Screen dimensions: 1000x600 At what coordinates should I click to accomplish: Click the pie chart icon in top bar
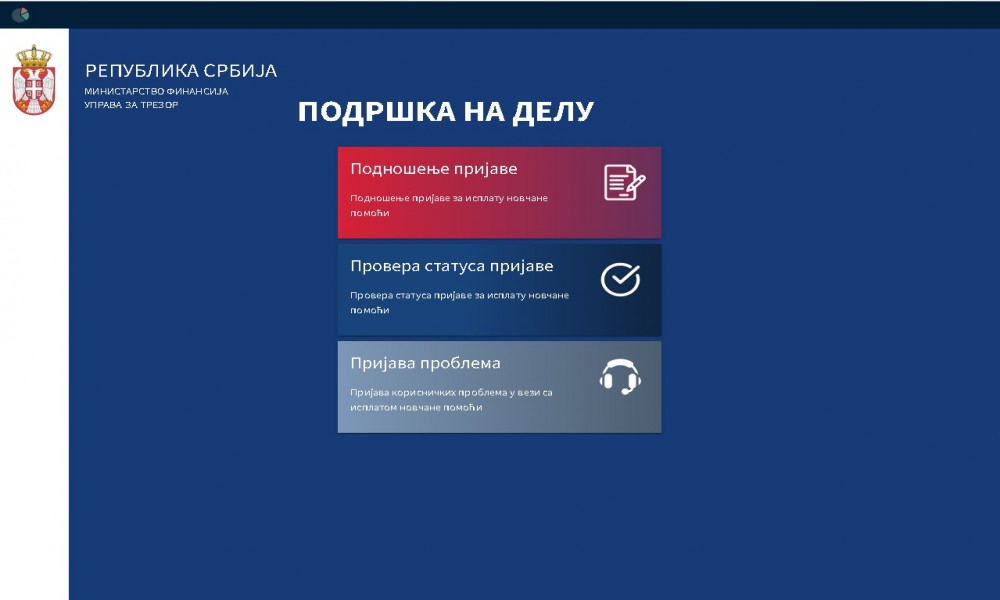coord(20,14)
